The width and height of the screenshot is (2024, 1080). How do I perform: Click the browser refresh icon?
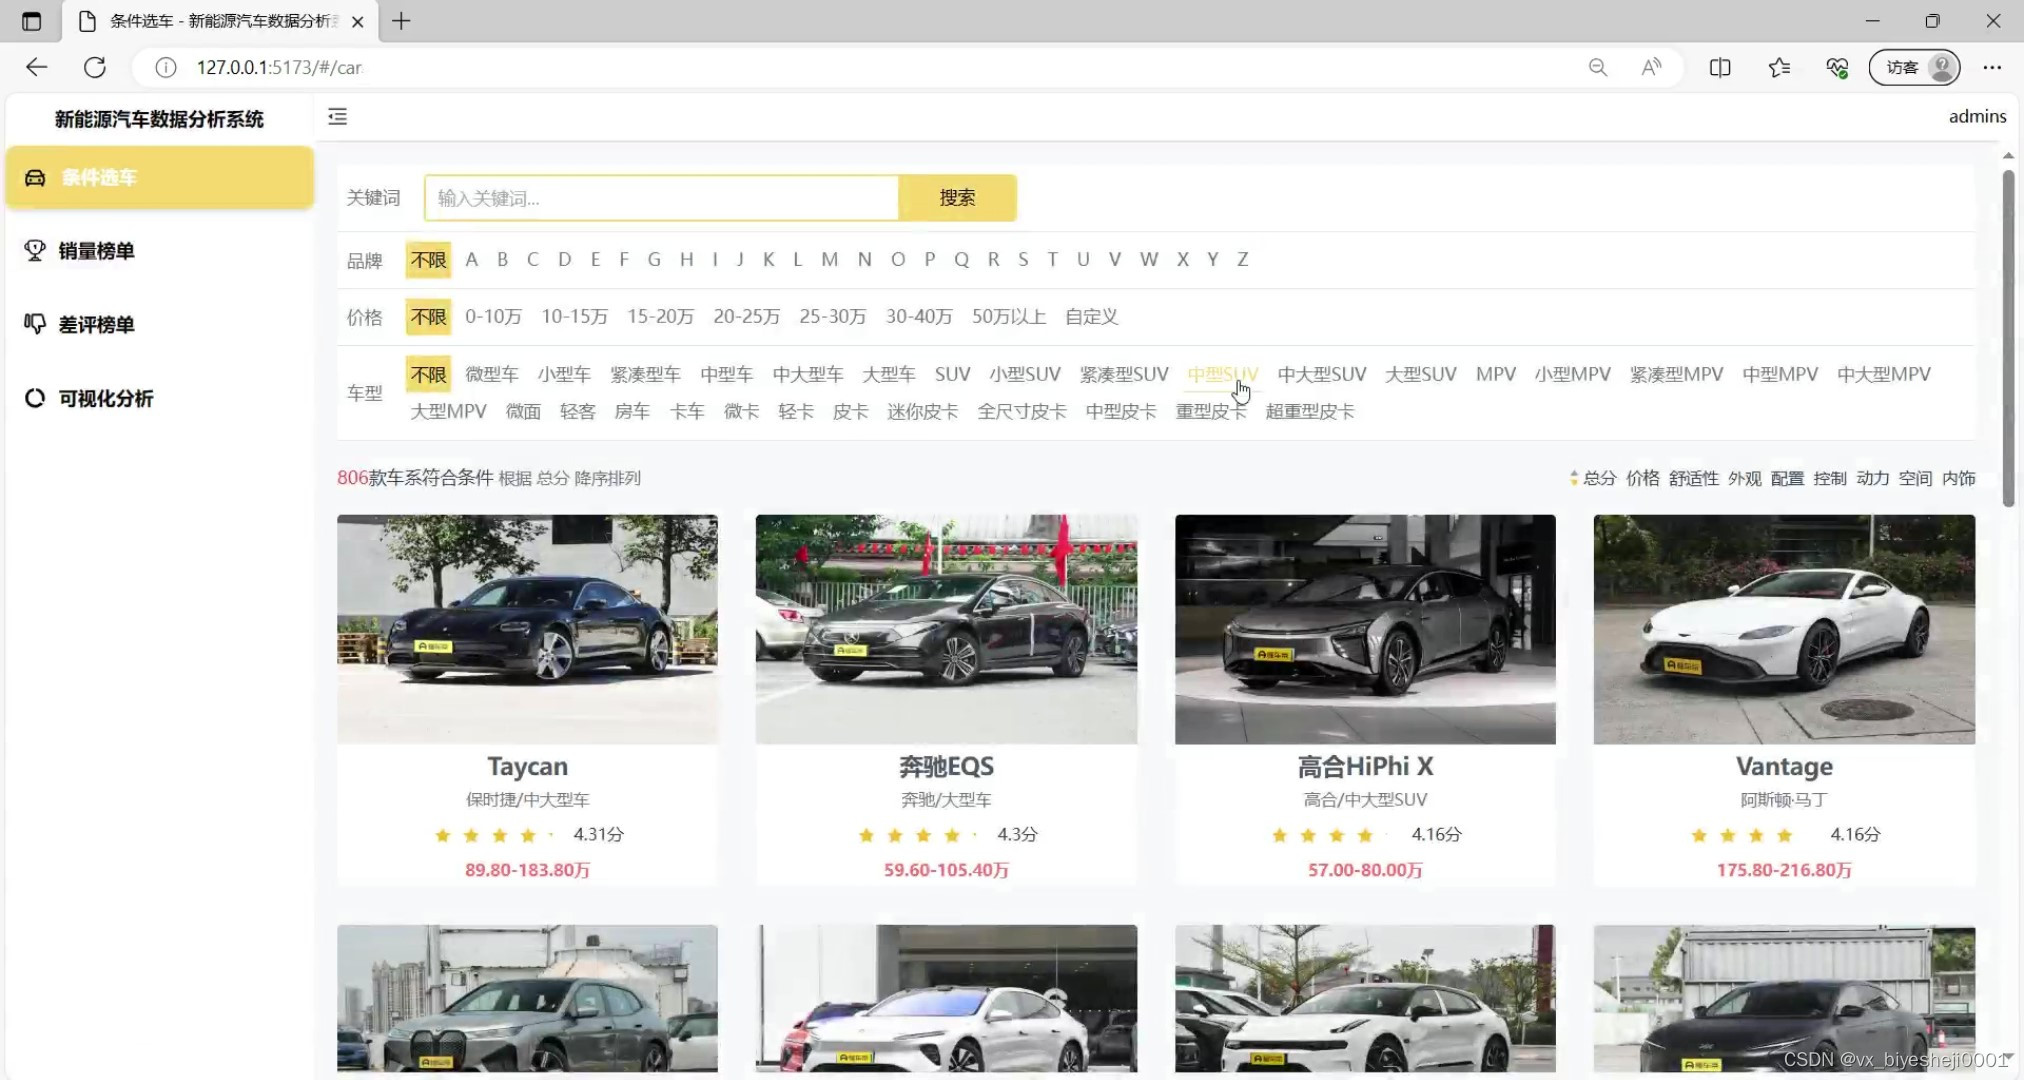(95, 67)
